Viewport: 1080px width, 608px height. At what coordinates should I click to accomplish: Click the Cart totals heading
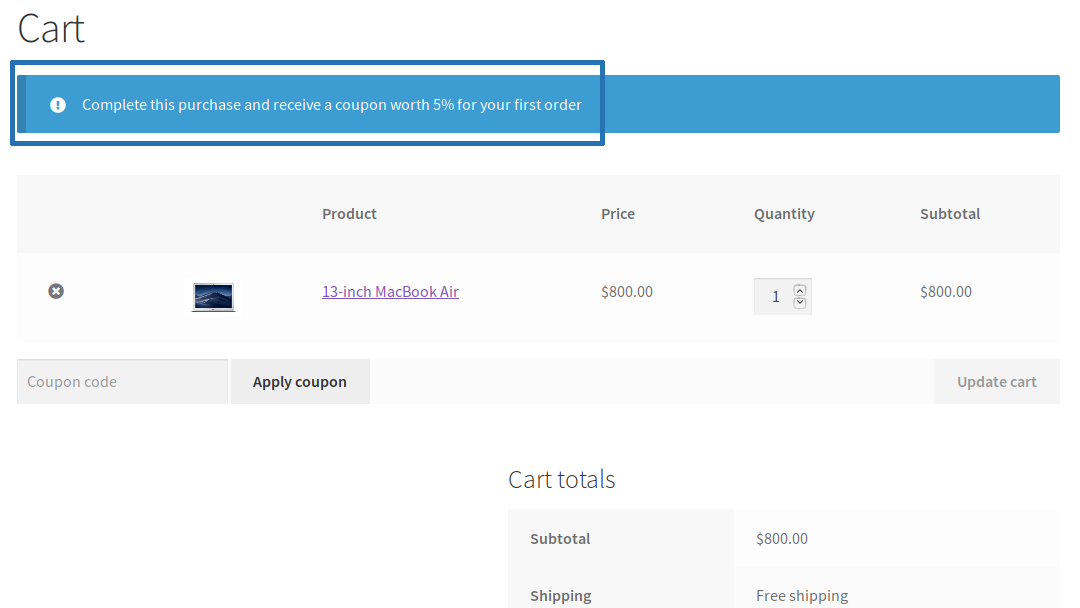(561, 479)
